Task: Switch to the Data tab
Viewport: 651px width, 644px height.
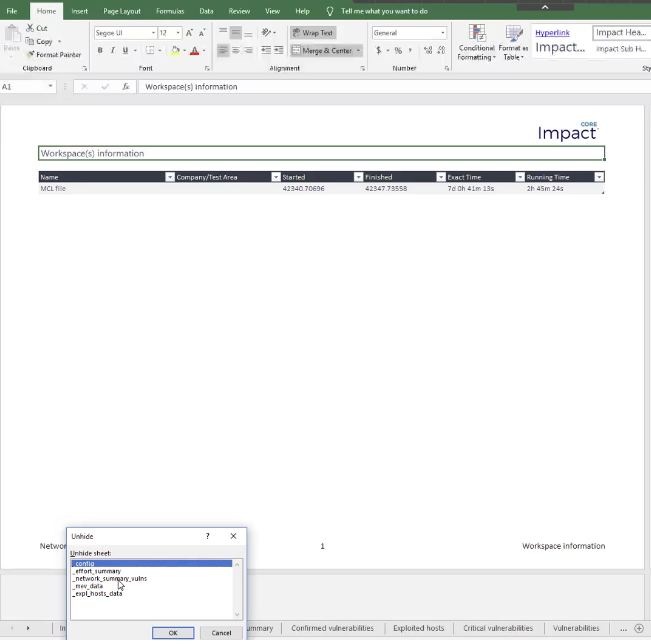Action: click(206, 11)
